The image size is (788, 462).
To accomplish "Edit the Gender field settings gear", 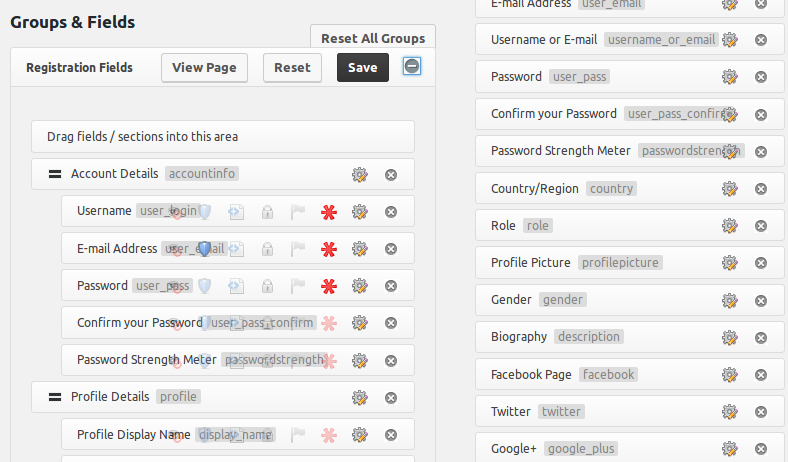I will point(730,300).
